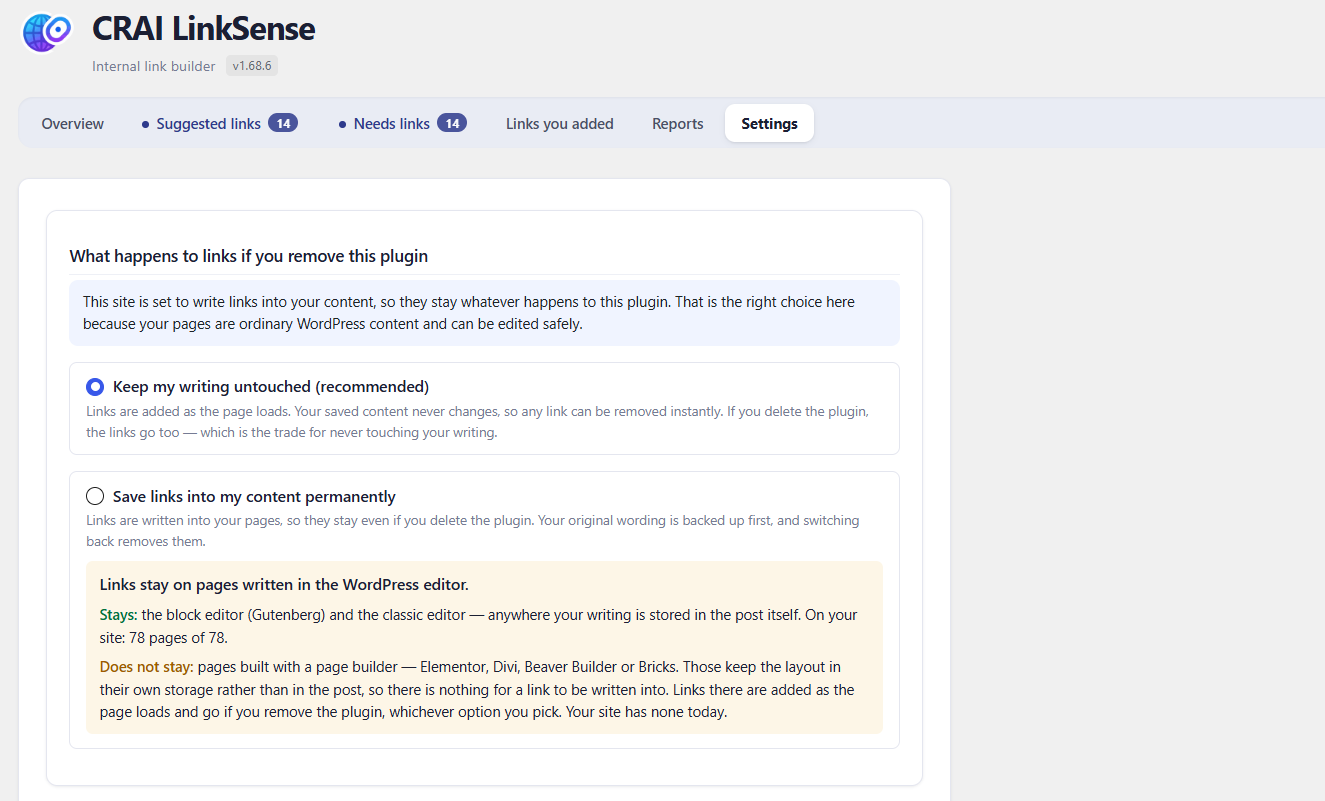Click the CRAI LinkSense title text
The height and width of the screenshot is (801, 1325).
203,29
